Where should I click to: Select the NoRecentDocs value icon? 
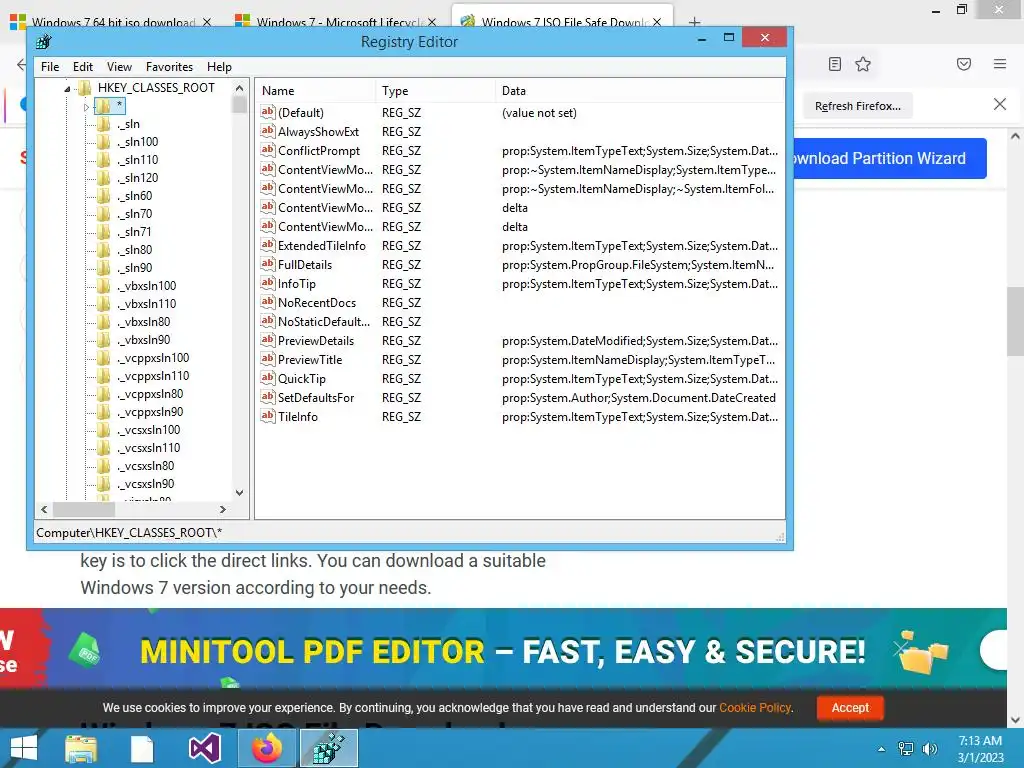267,302
